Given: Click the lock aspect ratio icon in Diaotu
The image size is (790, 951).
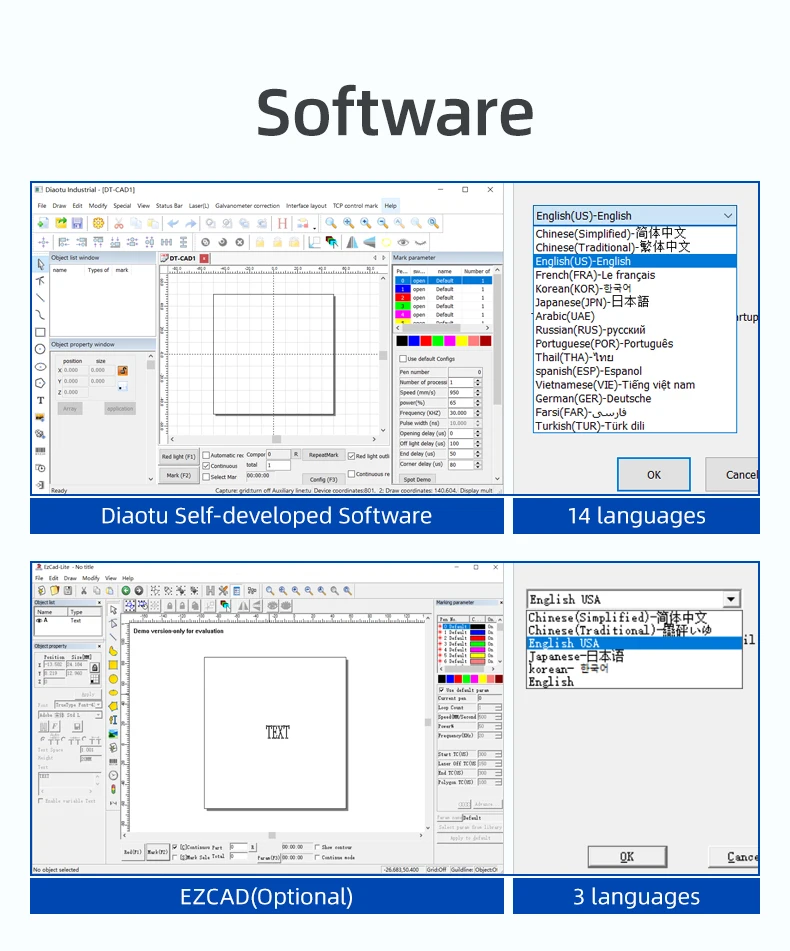Looking at the screenshot, I should (x=122, y=371).
